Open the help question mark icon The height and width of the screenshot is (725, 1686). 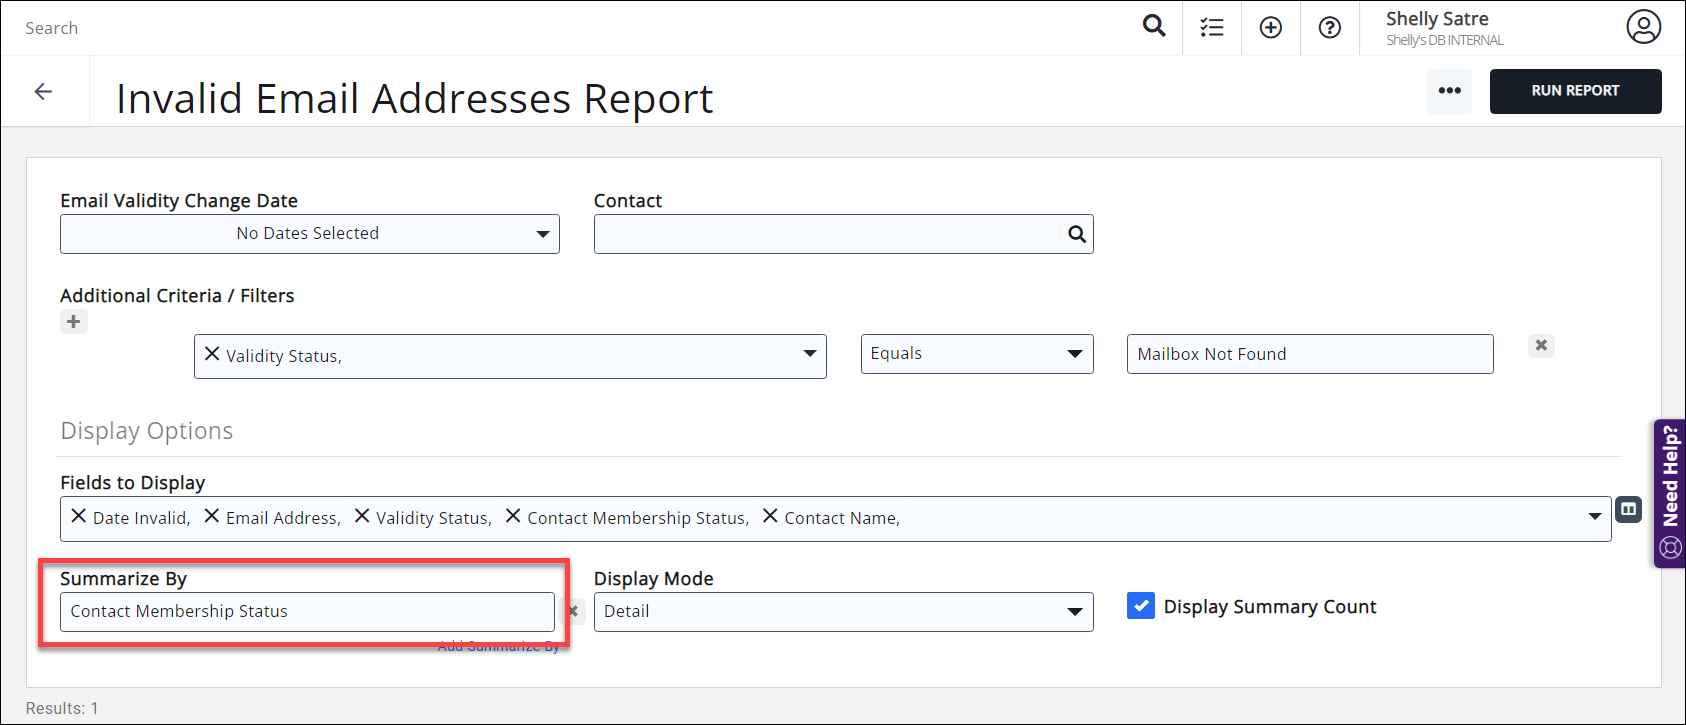[1329, 28]
